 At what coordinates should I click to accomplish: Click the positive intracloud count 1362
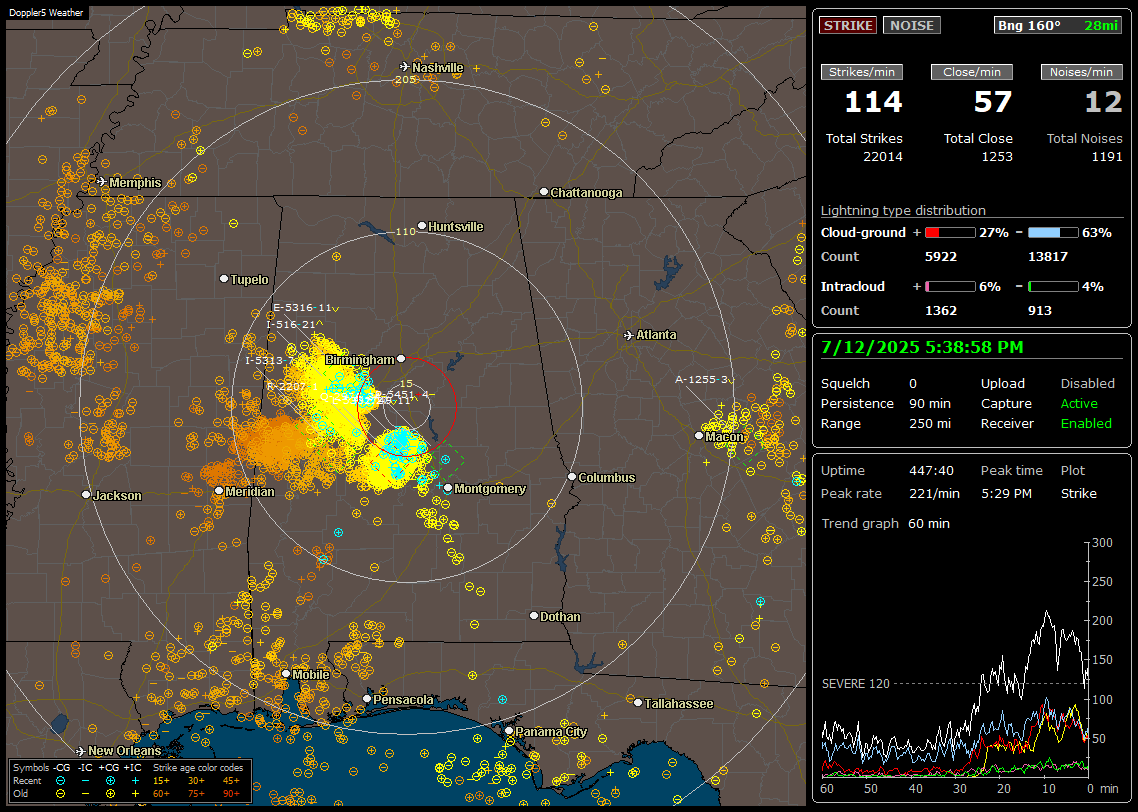(x=941, y=310)
